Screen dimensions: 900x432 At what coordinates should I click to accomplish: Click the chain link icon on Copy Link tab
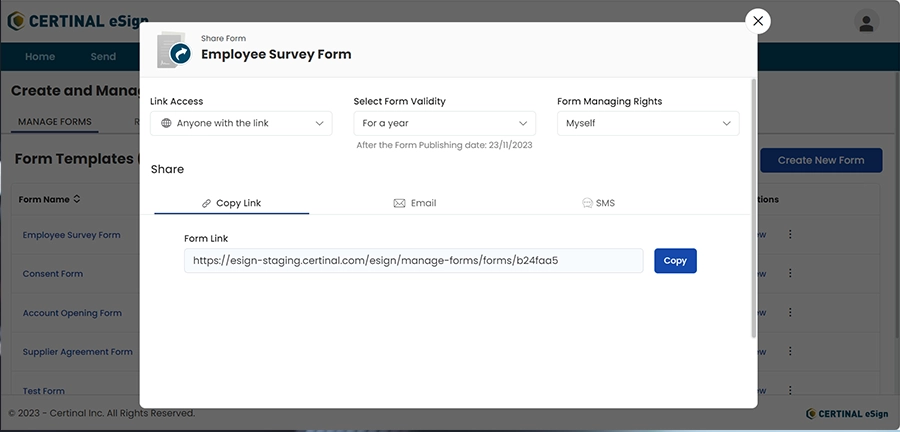(x=207, y=203)
